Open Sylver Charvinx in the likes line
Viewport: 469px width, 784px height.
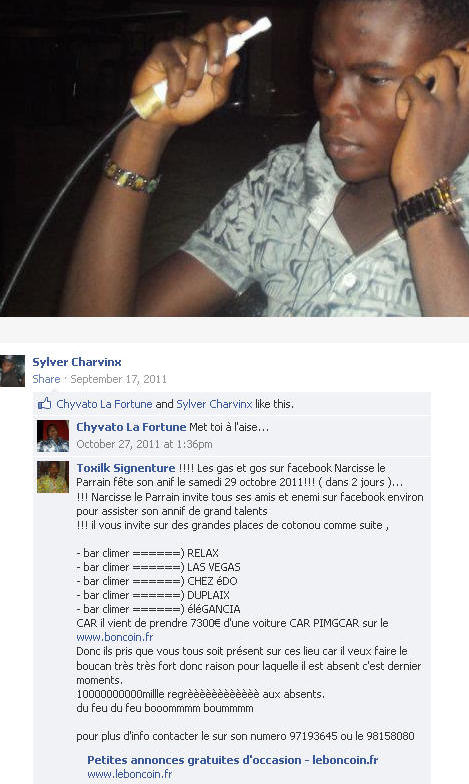coord(214,404)
